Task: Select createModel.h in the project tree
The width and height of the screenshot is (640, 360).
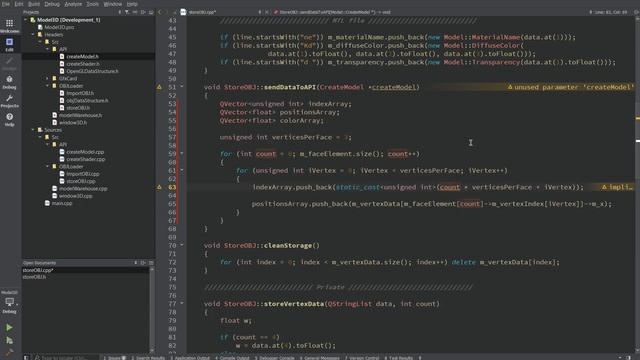Action: [x=82, y=56]
